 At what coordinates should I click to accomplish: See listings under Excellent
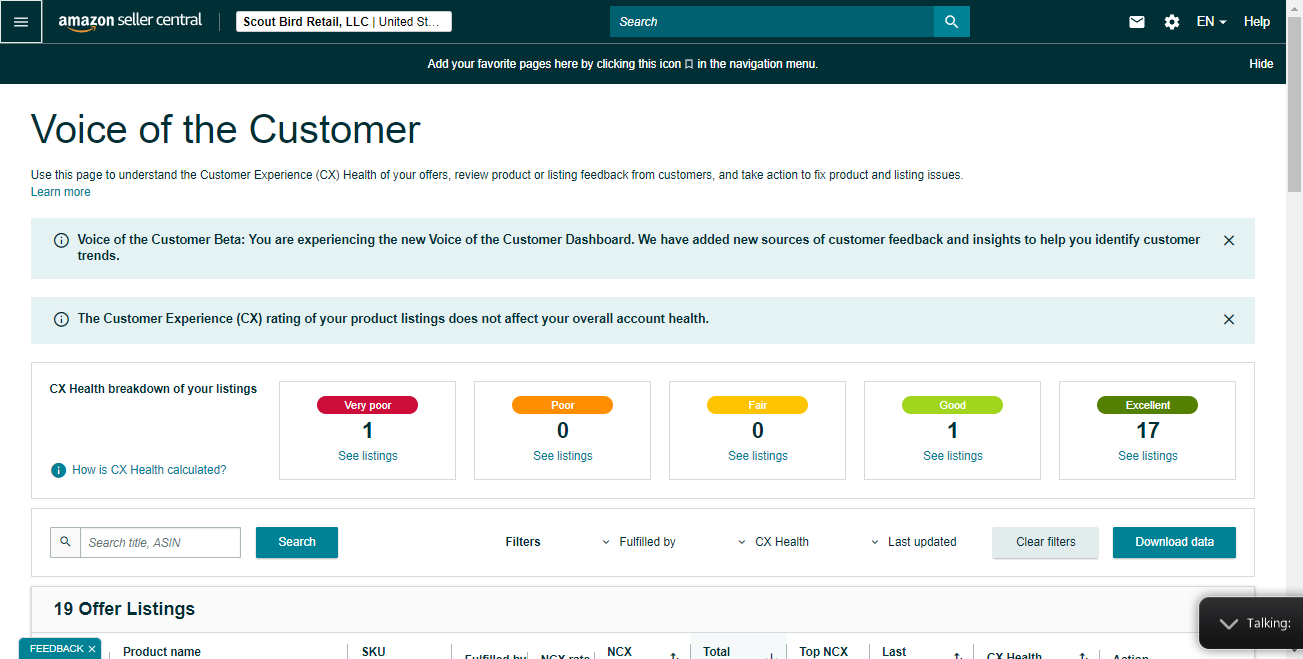[x=1148, y=456]
